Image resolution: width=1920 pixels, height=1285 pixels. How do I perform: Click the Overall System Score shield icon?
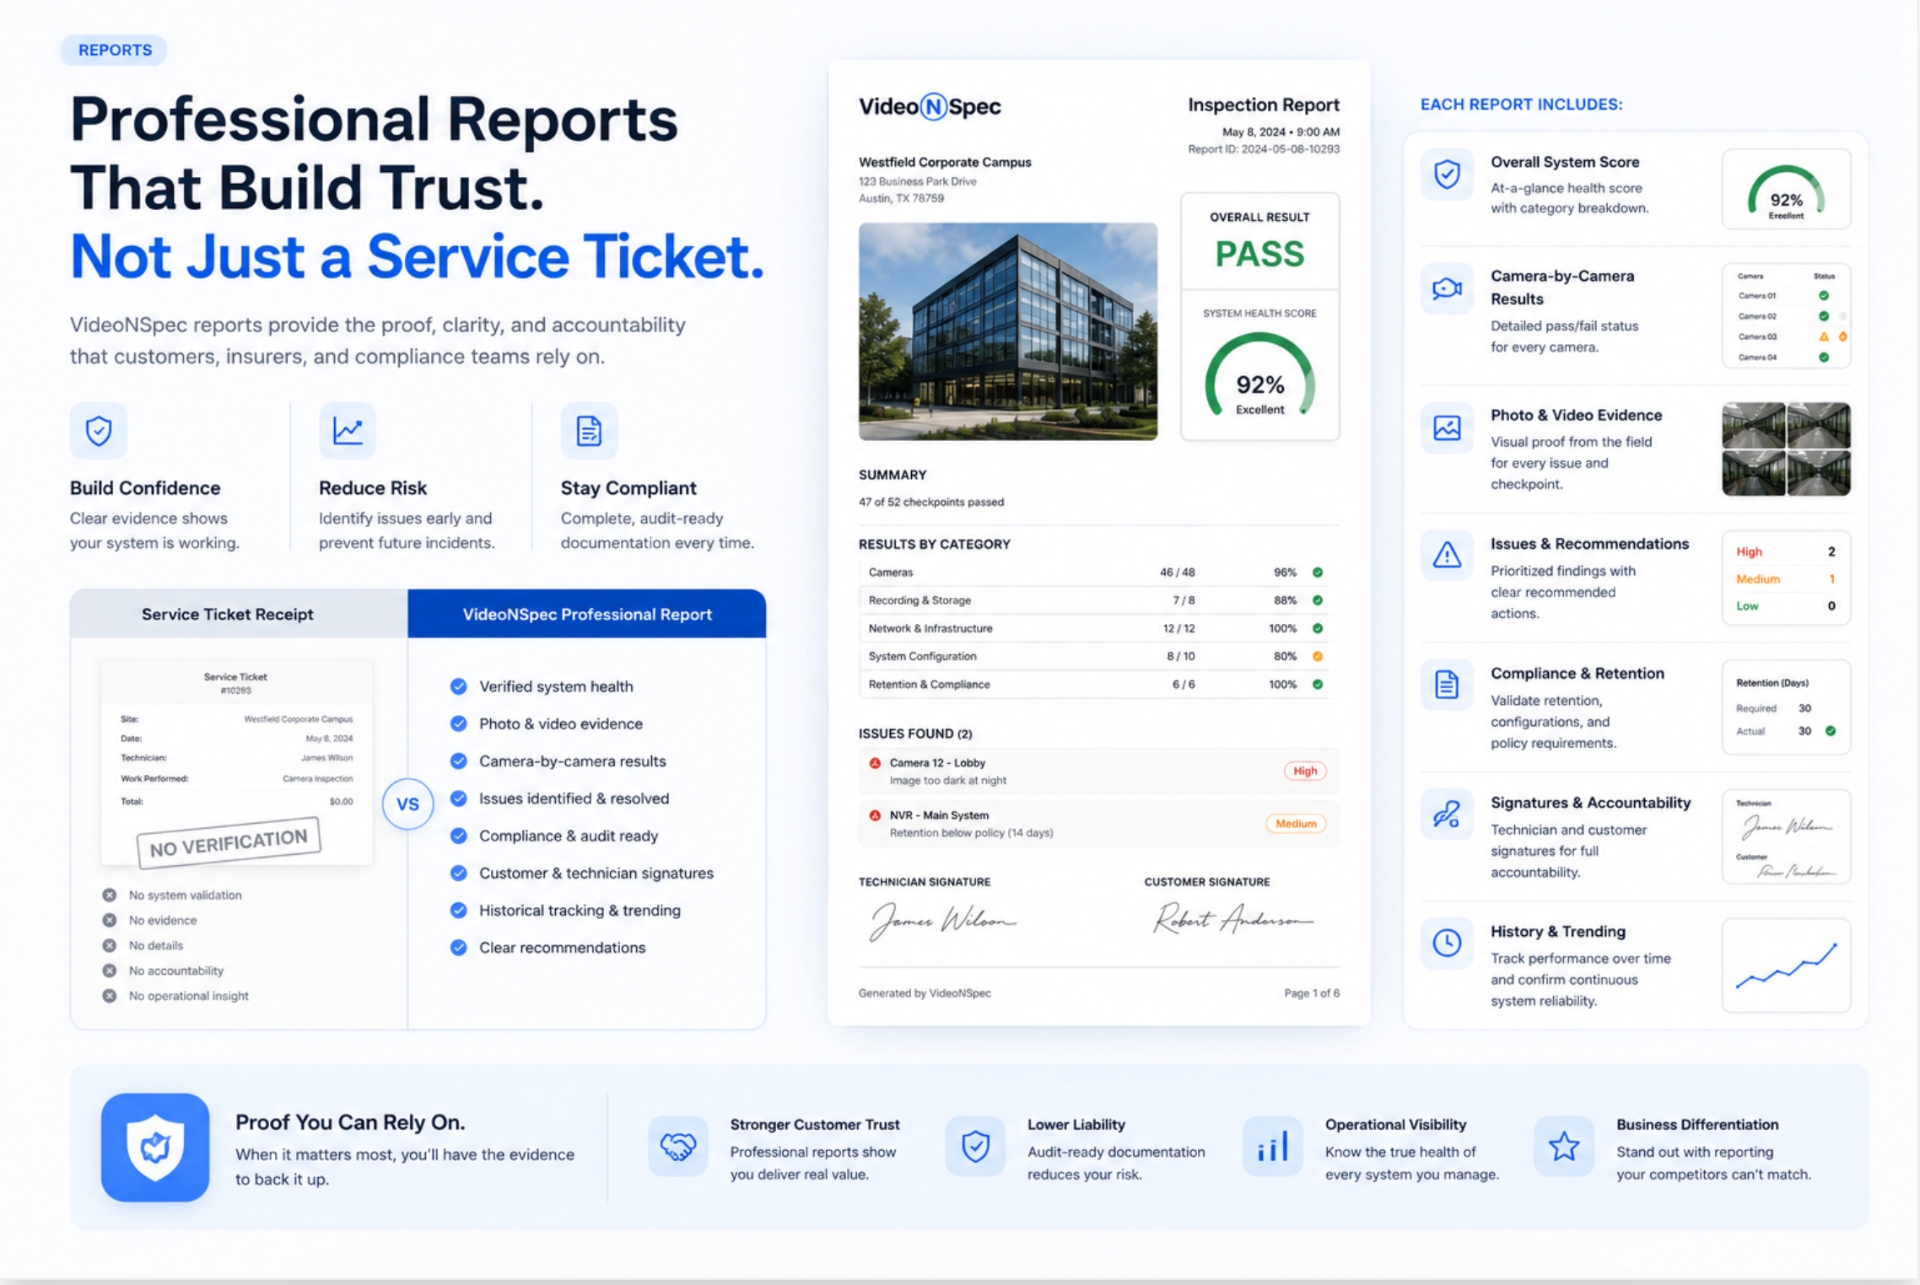pos(1447,175)
